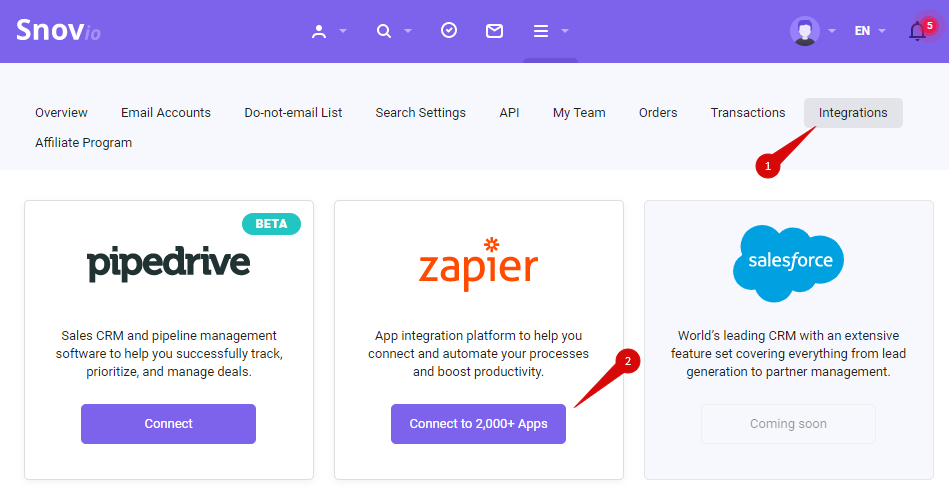Image resolution: width=949 pixels, height=504 pixels.
Task: Click the search magnifier icon
Action: click(x=384, y=31)
